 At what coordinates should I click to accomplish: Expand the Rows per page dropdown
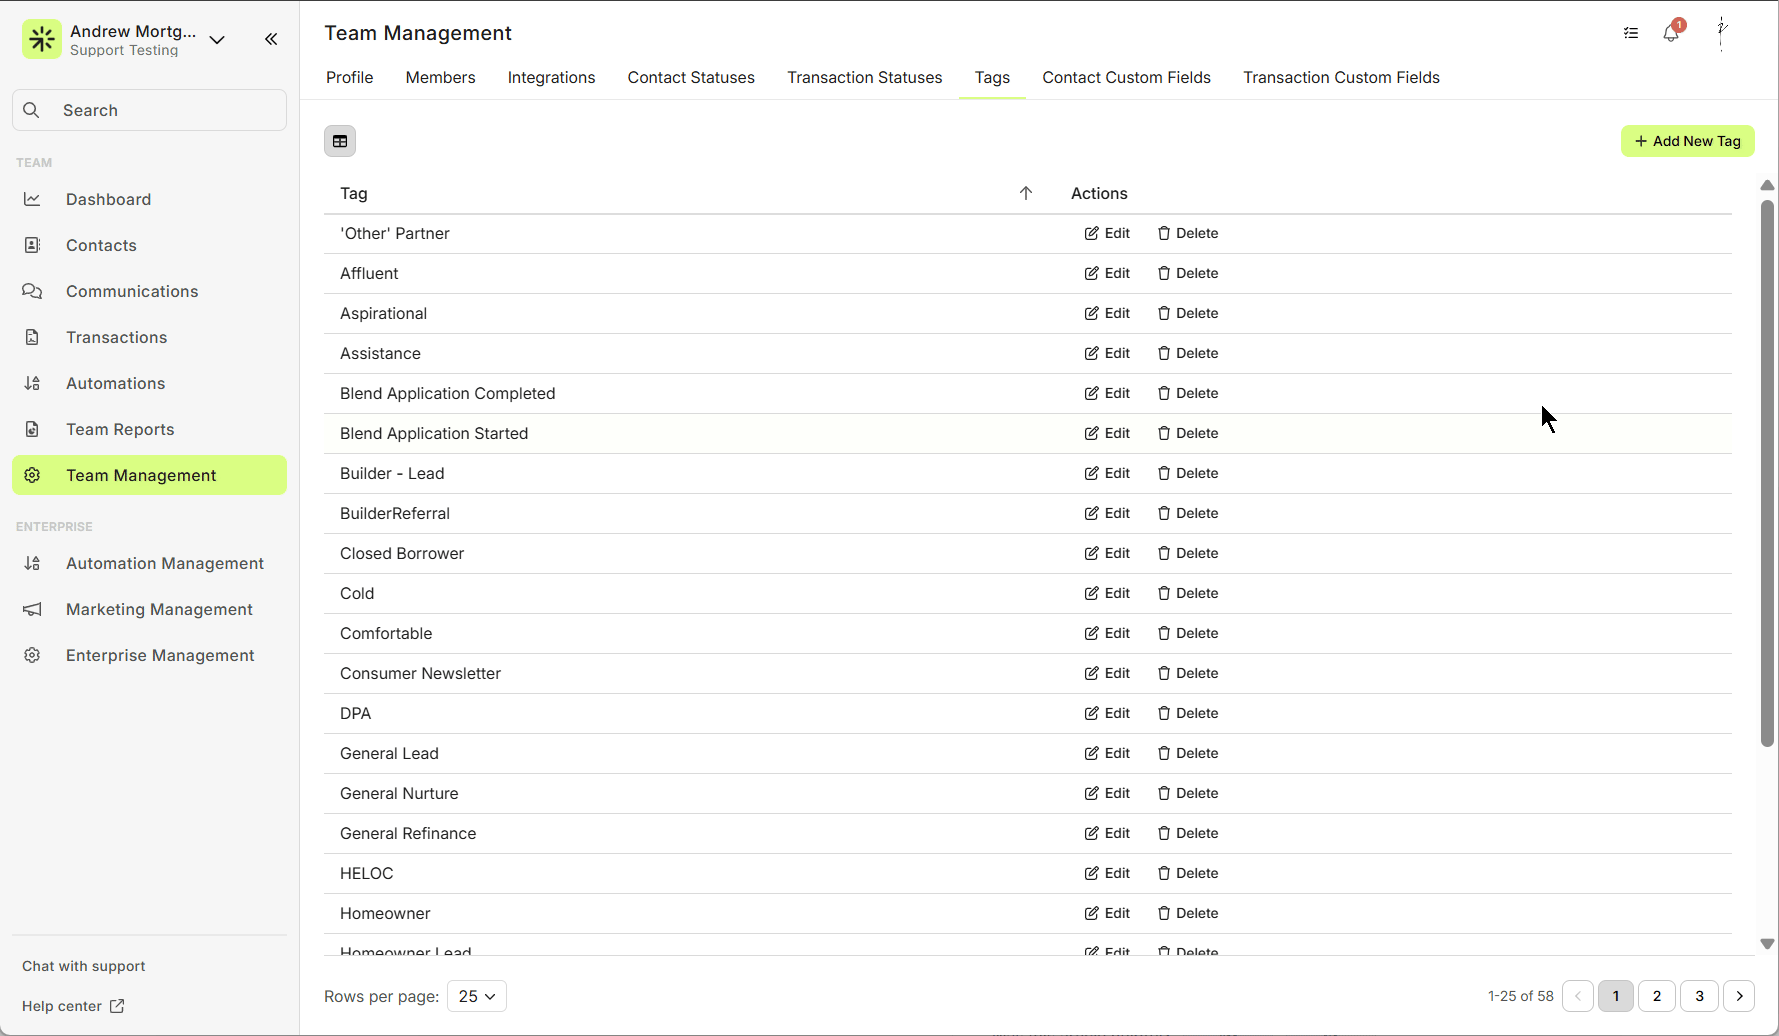point(477,996)
